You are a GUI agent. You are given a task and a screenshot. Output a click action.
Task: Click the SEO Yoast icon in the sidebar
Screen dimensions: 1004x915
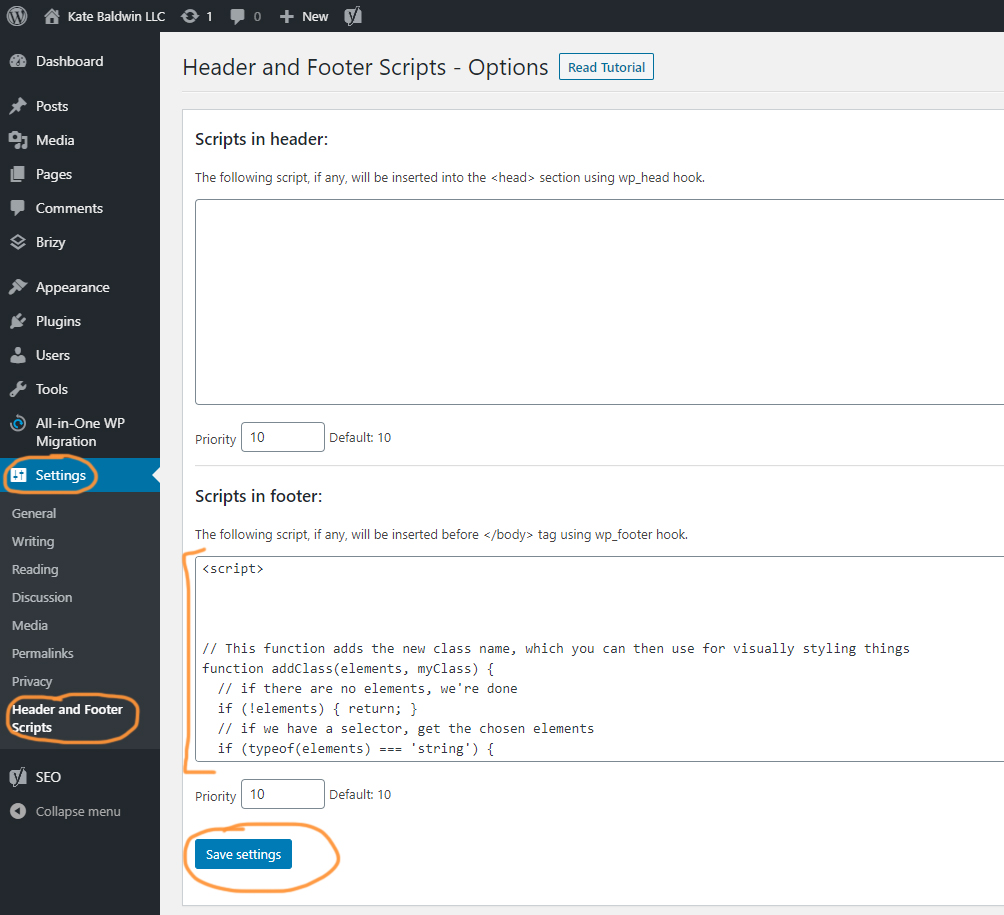point(18,777)
